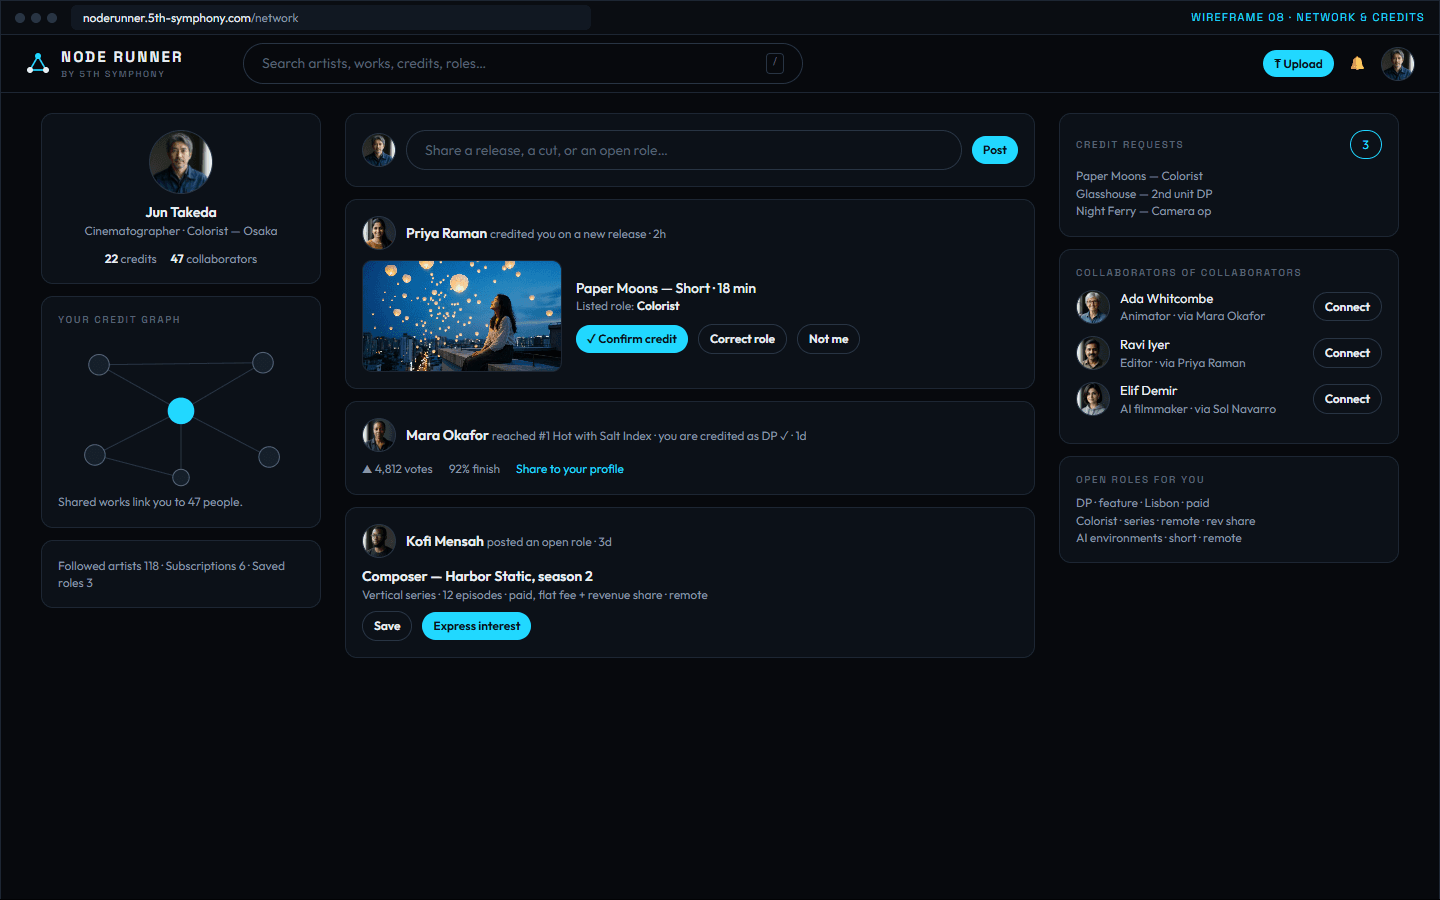The width and height of the screenshot is (1440, 900).
Task: Open Elif Demir's avatar
Action: [x=1093, y=399]
